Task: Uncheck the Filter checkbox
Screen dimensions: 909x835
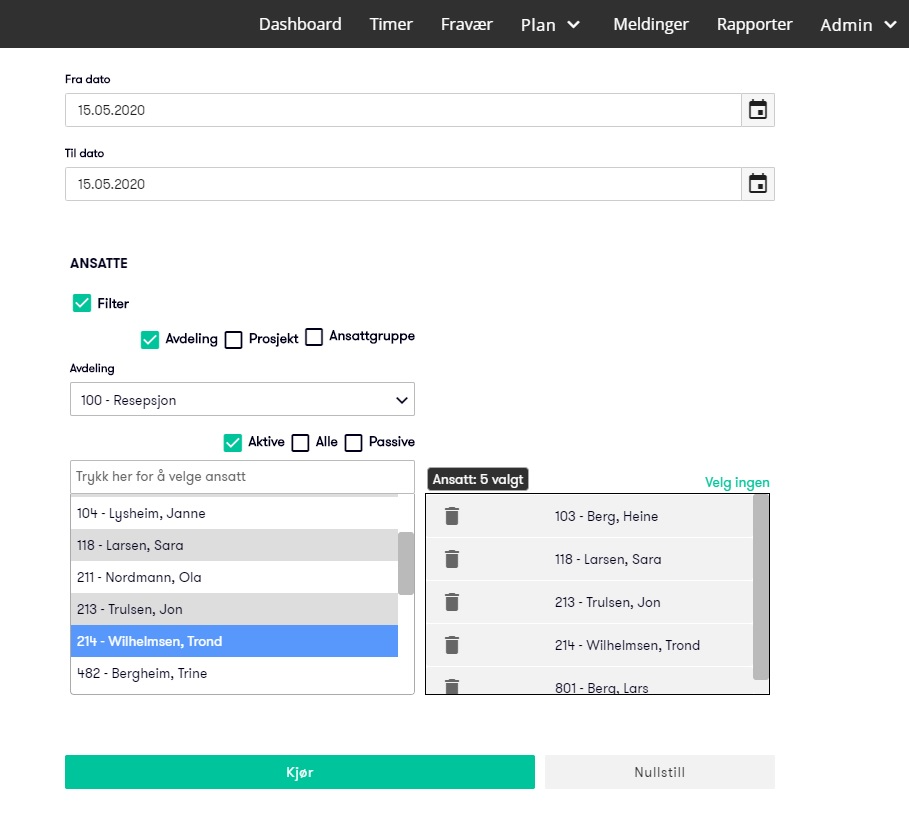Action: point(82,303)
